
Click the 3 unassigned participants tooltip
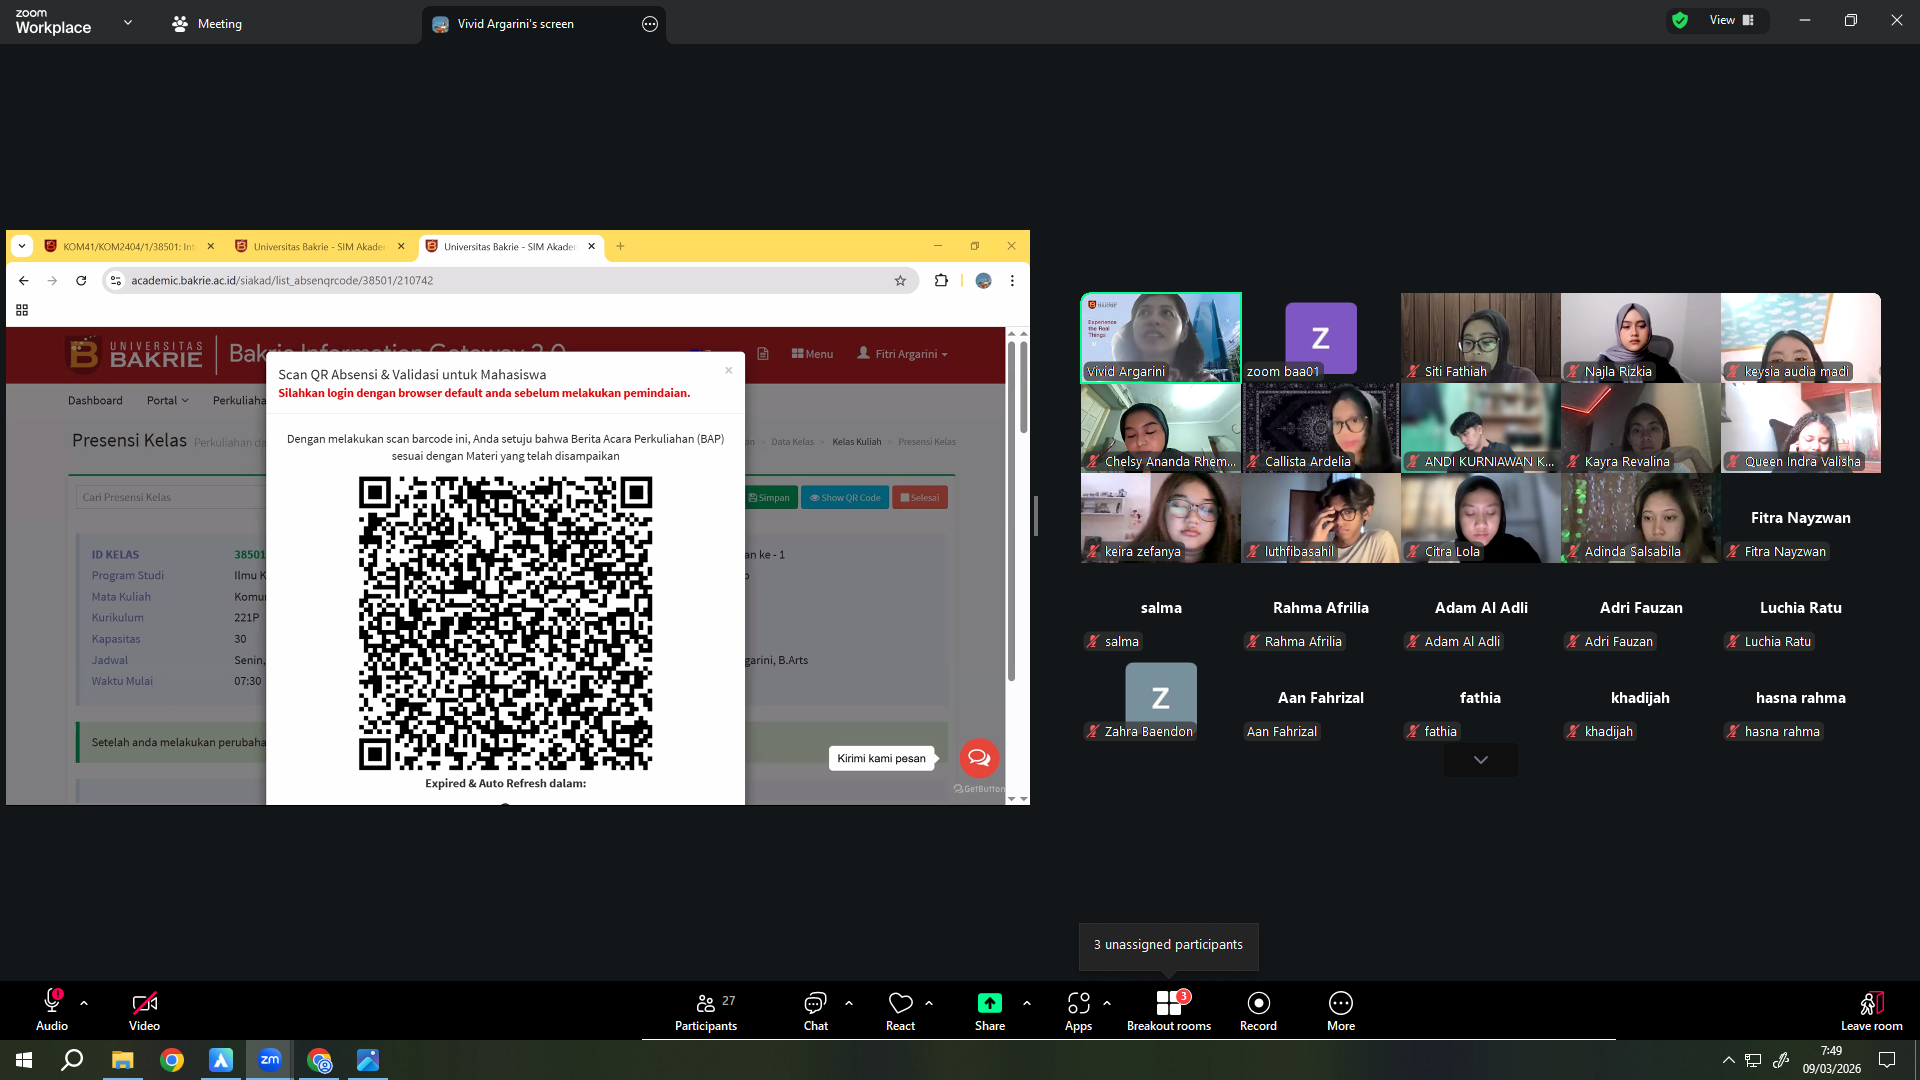(1168, 945)
